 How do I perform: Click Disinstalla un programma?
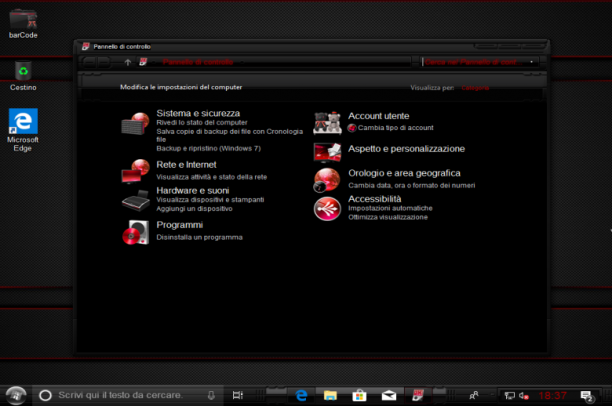point(199,237)
